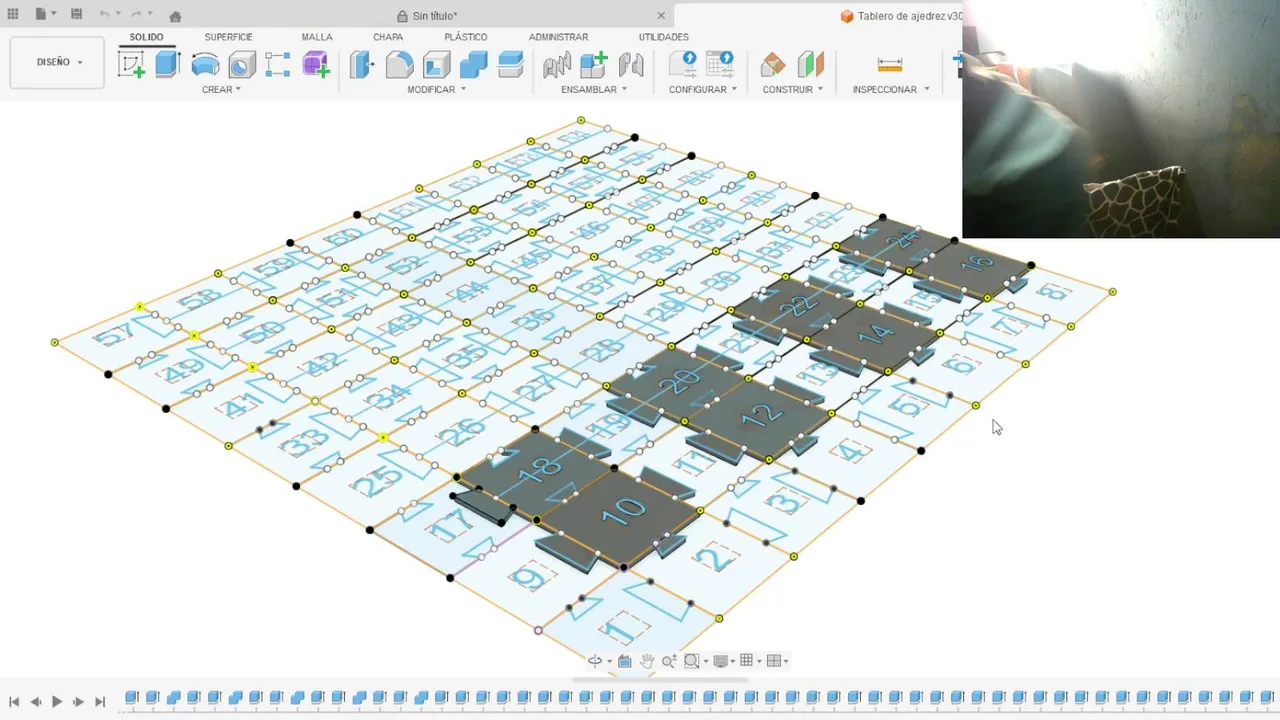The image size is (1280, 720).
Task: Select the As-built Joint tool
Action: (x=631, y=65)
